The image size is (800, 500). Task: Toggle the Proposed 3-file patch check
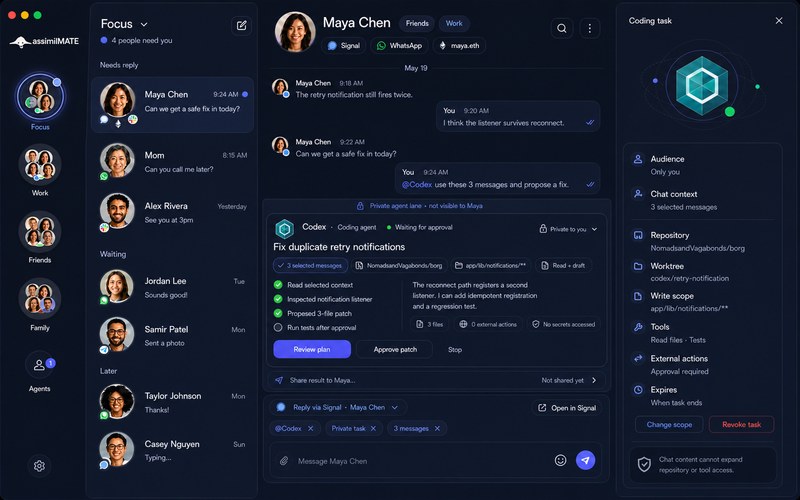point(278,313)
